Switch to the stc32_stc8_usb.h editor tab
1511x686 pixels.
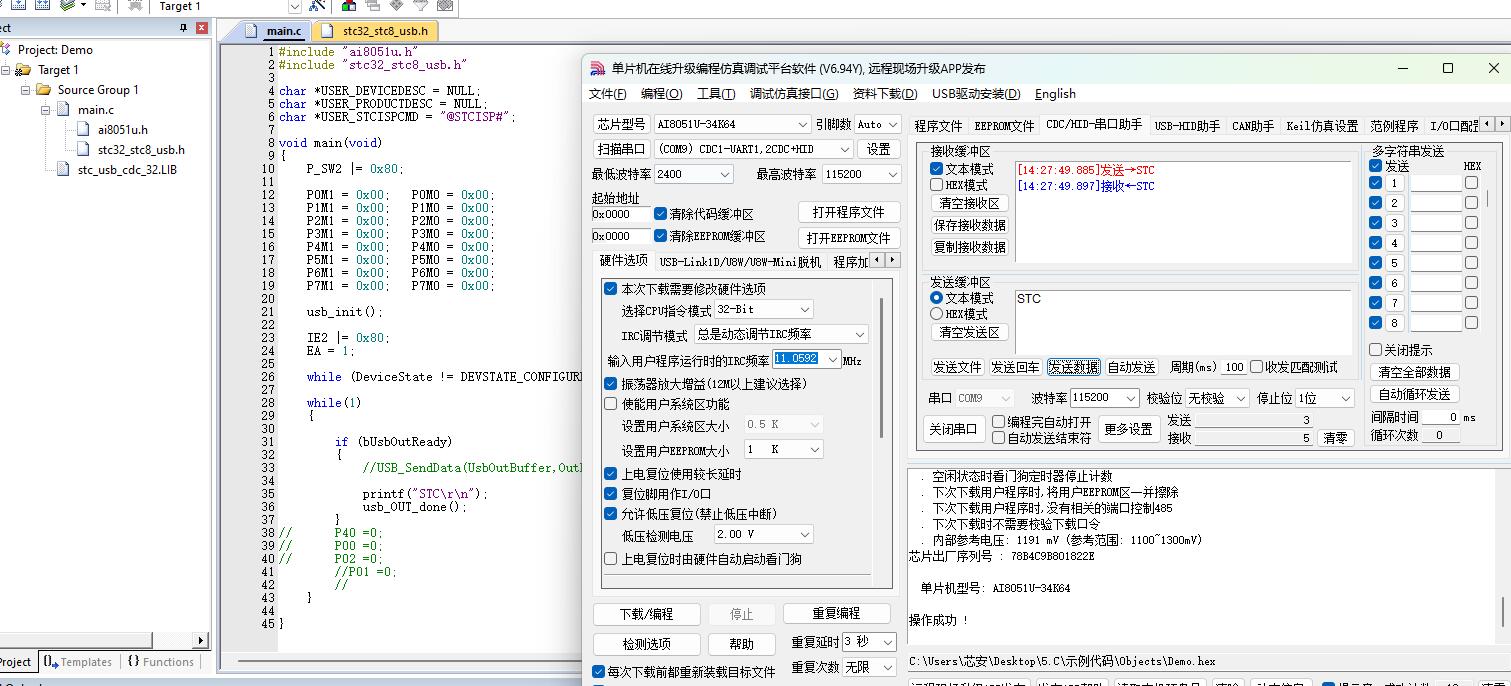tap(384, 31)
